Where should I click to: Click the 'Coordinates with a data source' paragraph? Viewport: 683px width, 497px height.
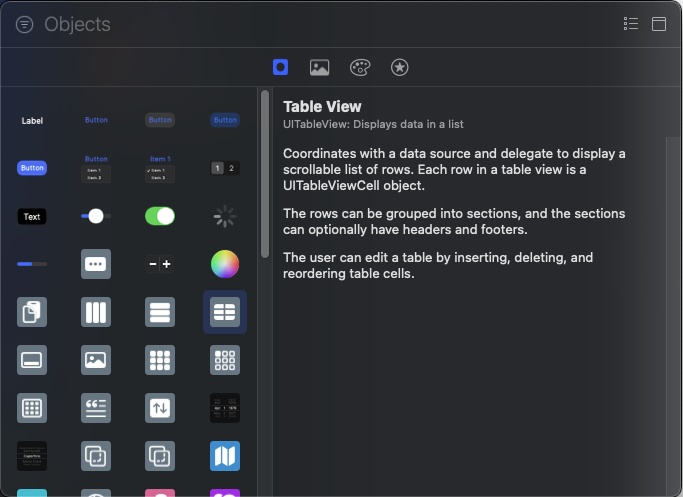click(x=454, y=169)
